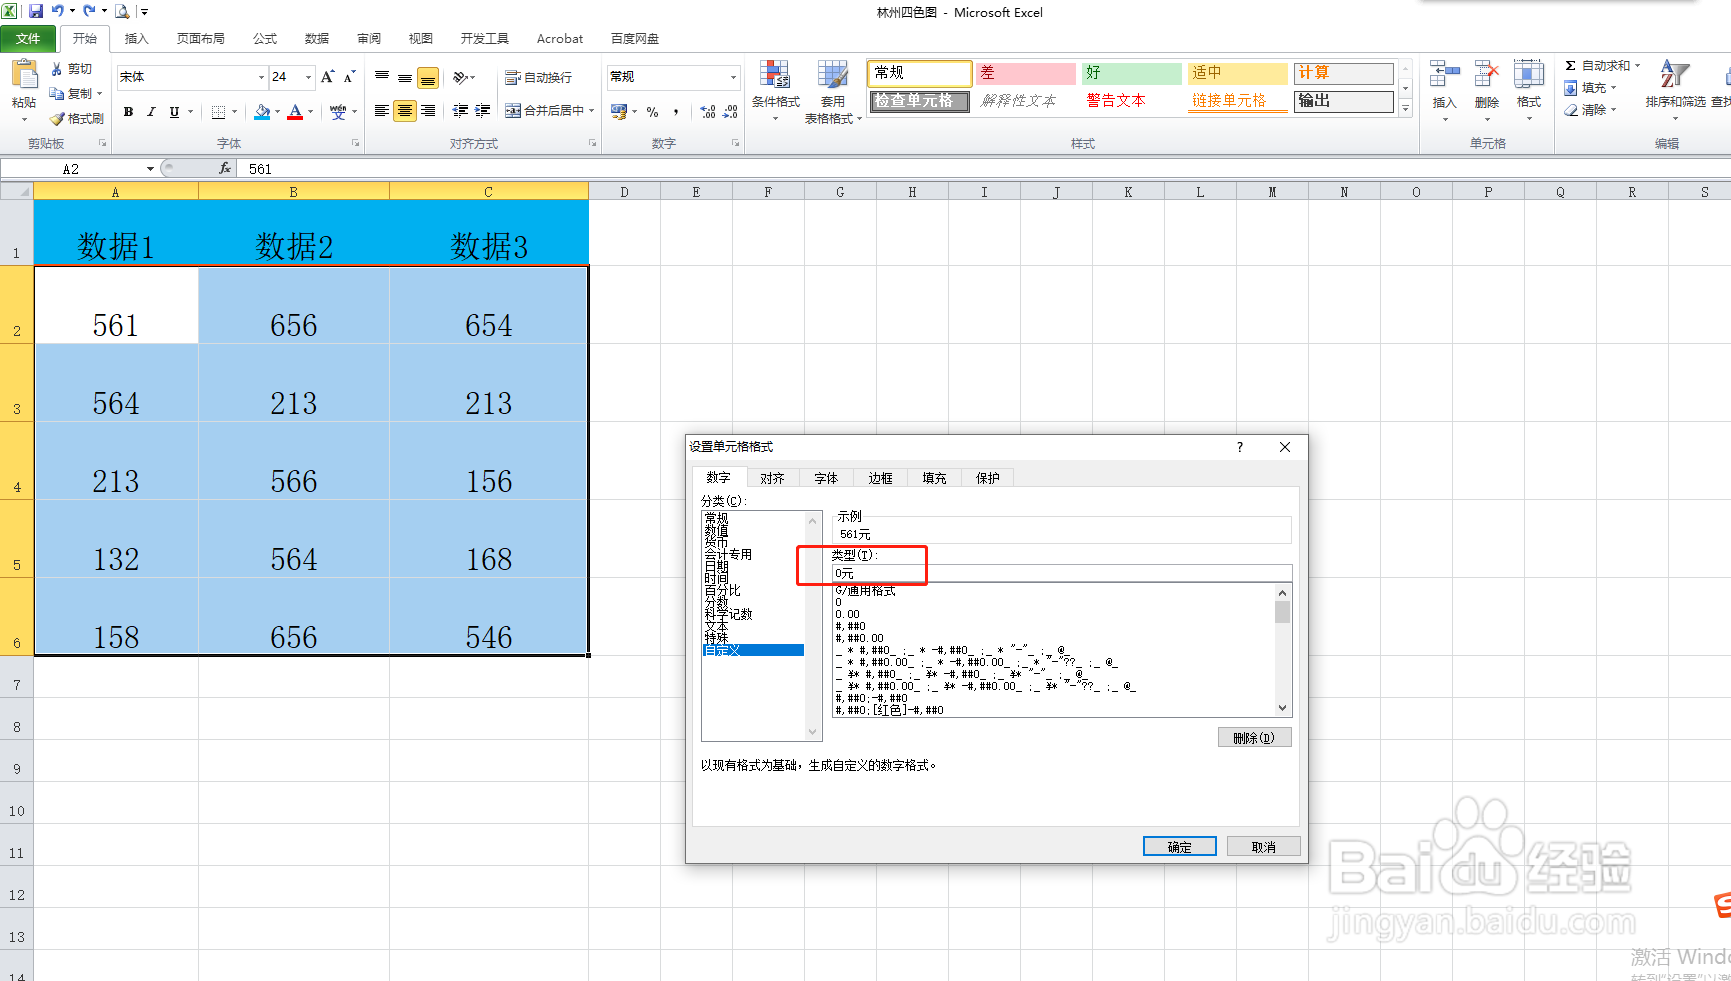Click Format as Table (套用表格格式) icon
The image size is (1731, 981).
click(832, 74)
